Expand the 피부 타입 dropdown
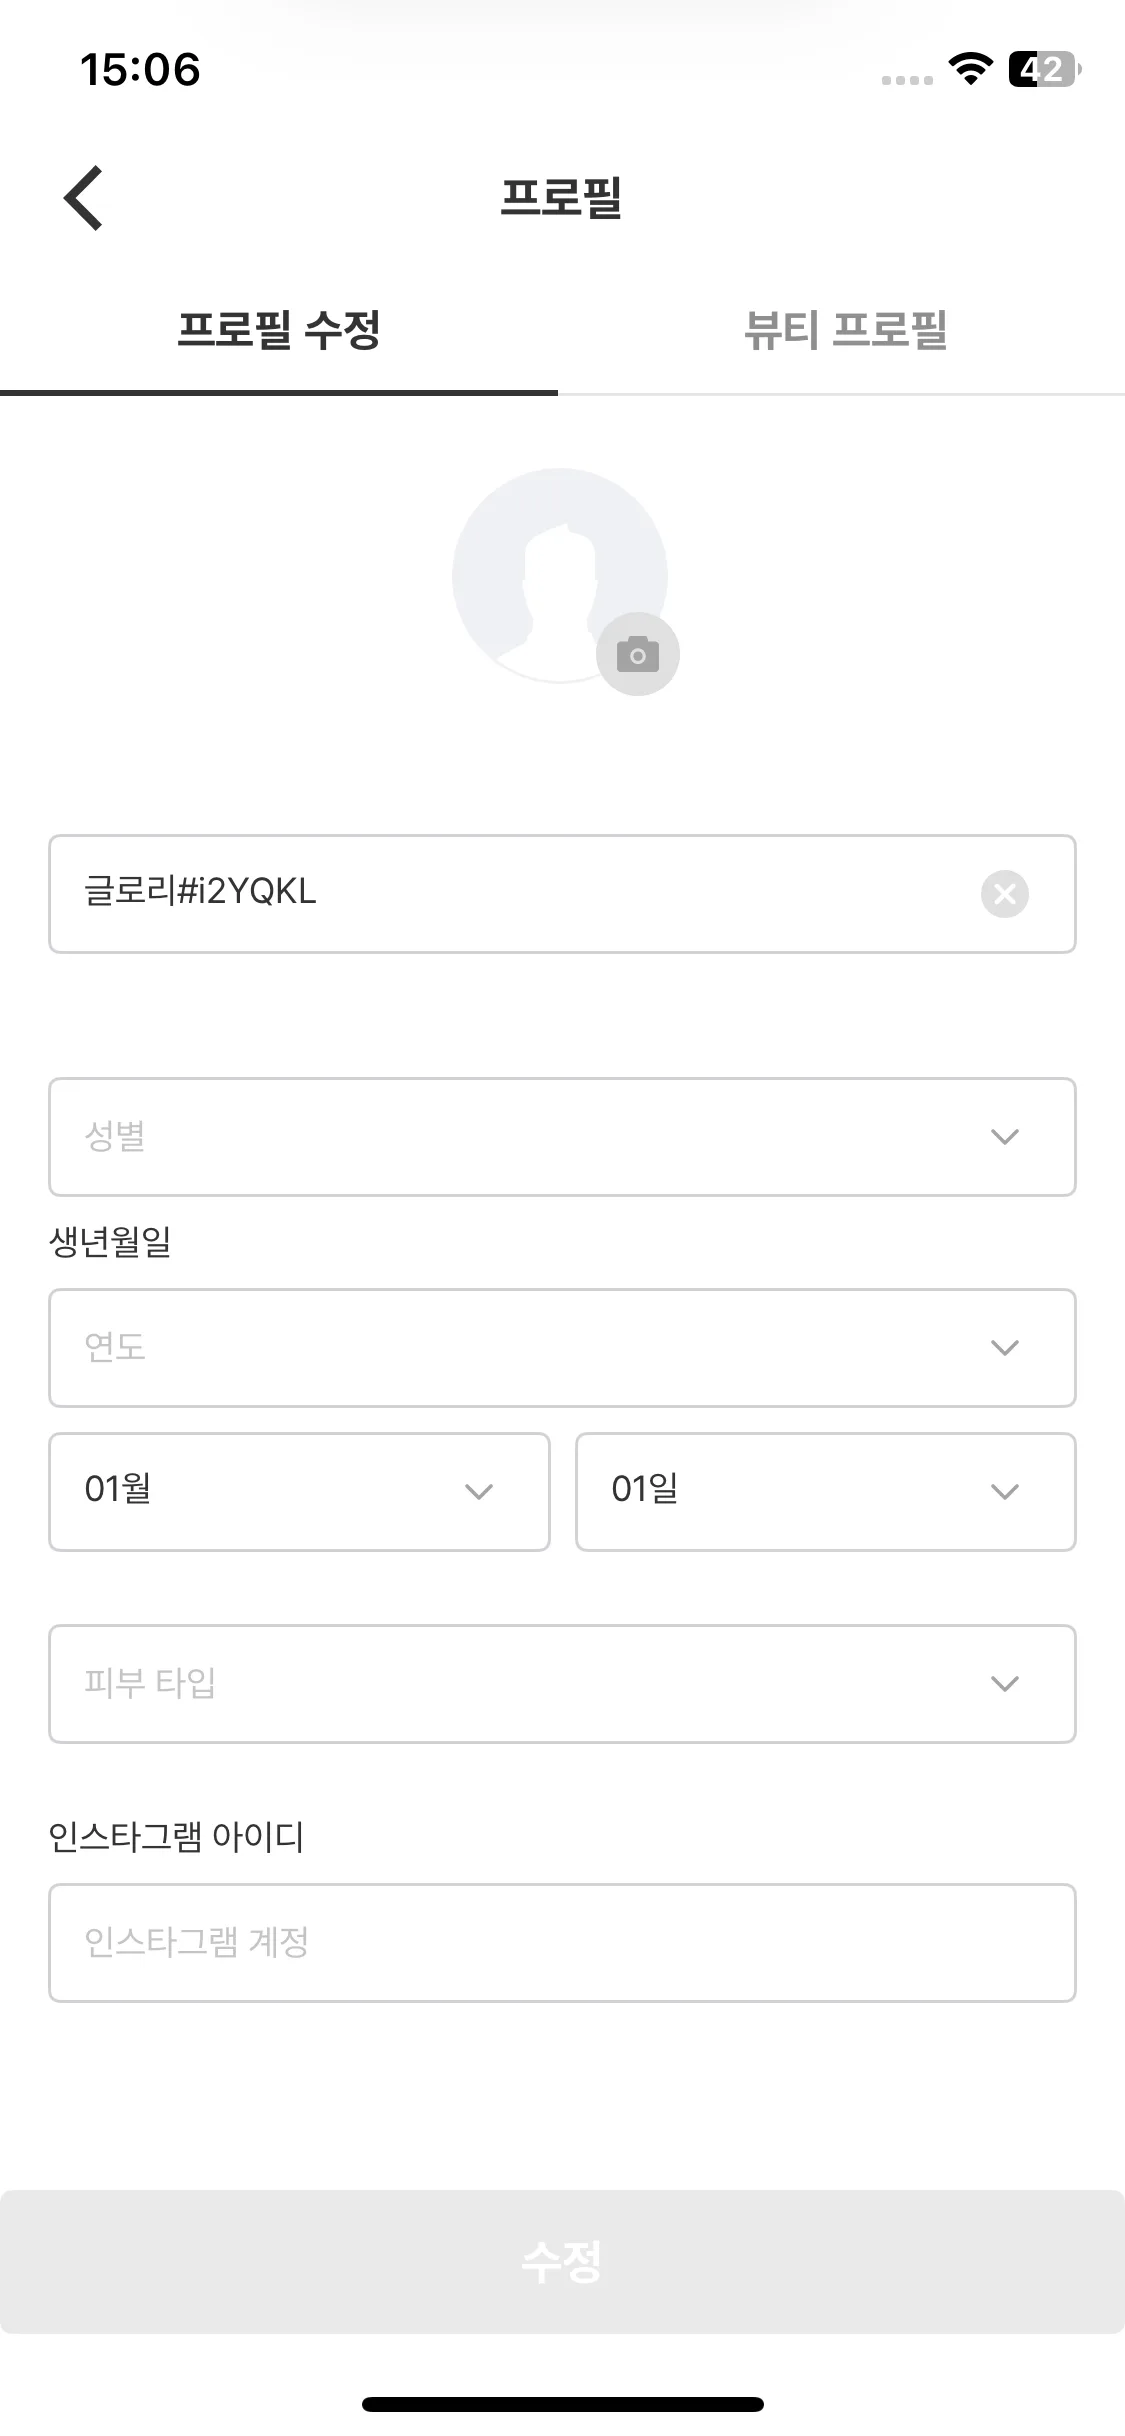This screenshot has height=2436, width=1125. (562, 1684)
